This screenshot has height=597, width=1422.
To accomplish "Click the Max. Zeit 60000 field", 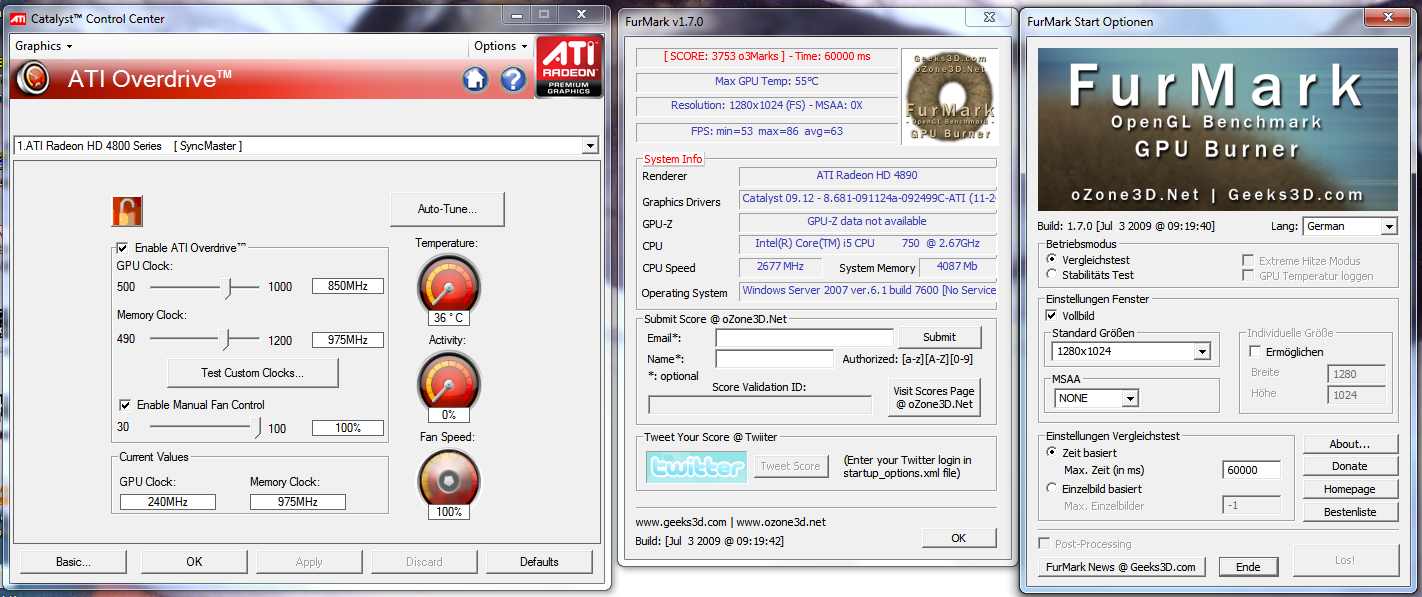I will [1251, 470].
